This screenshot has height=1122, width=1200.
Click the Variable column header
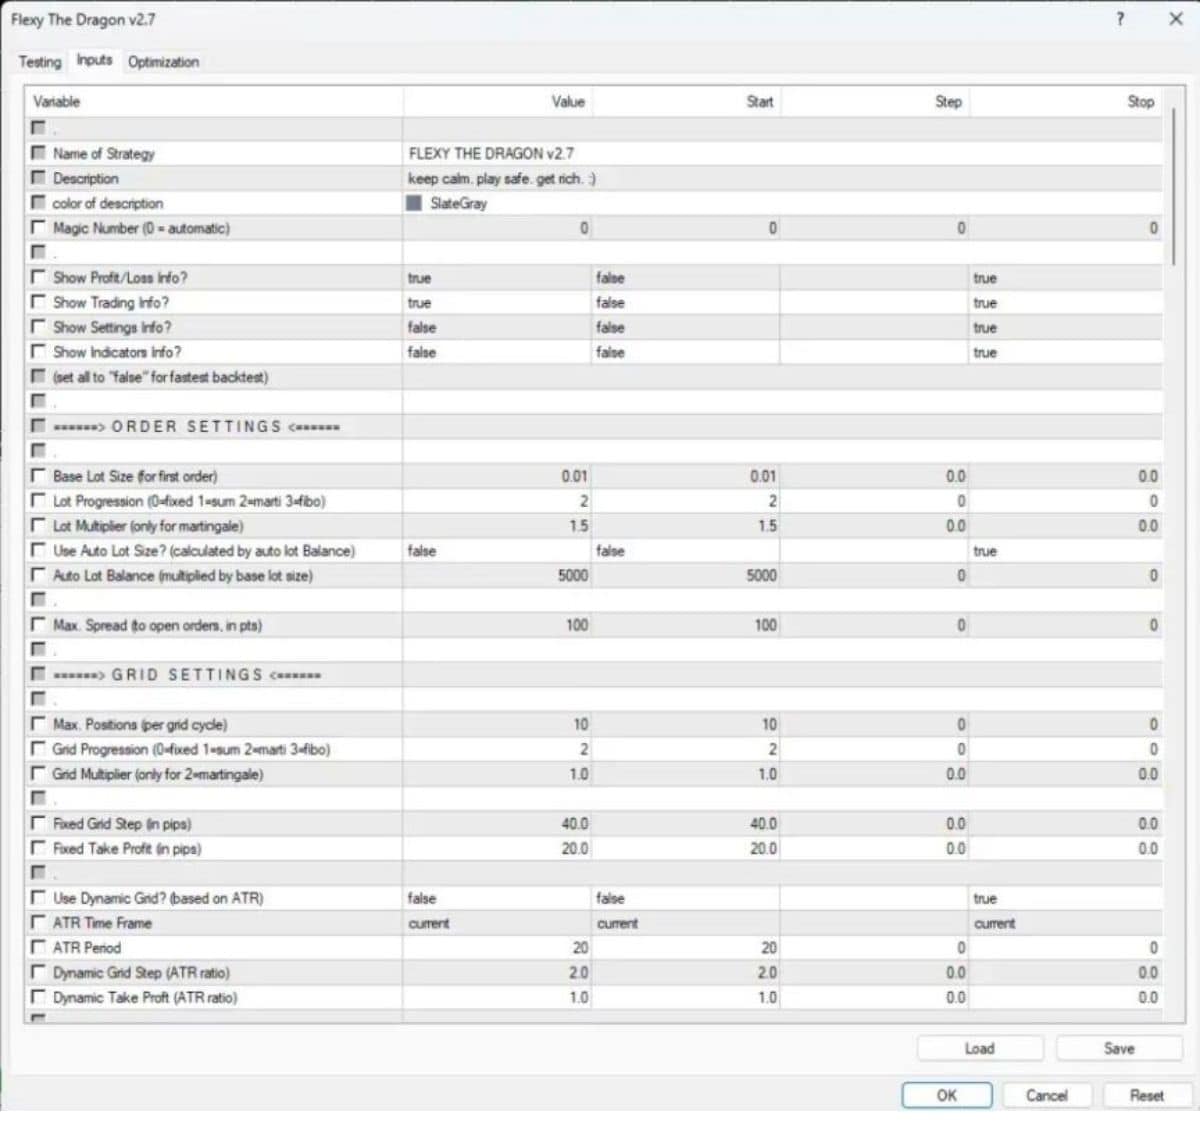tap(214, 101)
